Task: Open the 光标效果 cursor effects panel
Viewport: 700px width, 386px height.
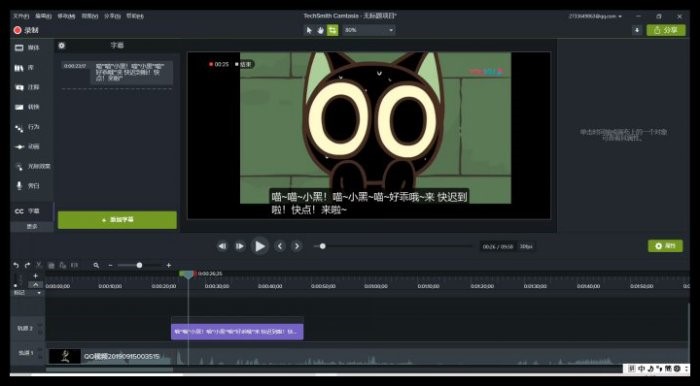Action: pos(31,166)
